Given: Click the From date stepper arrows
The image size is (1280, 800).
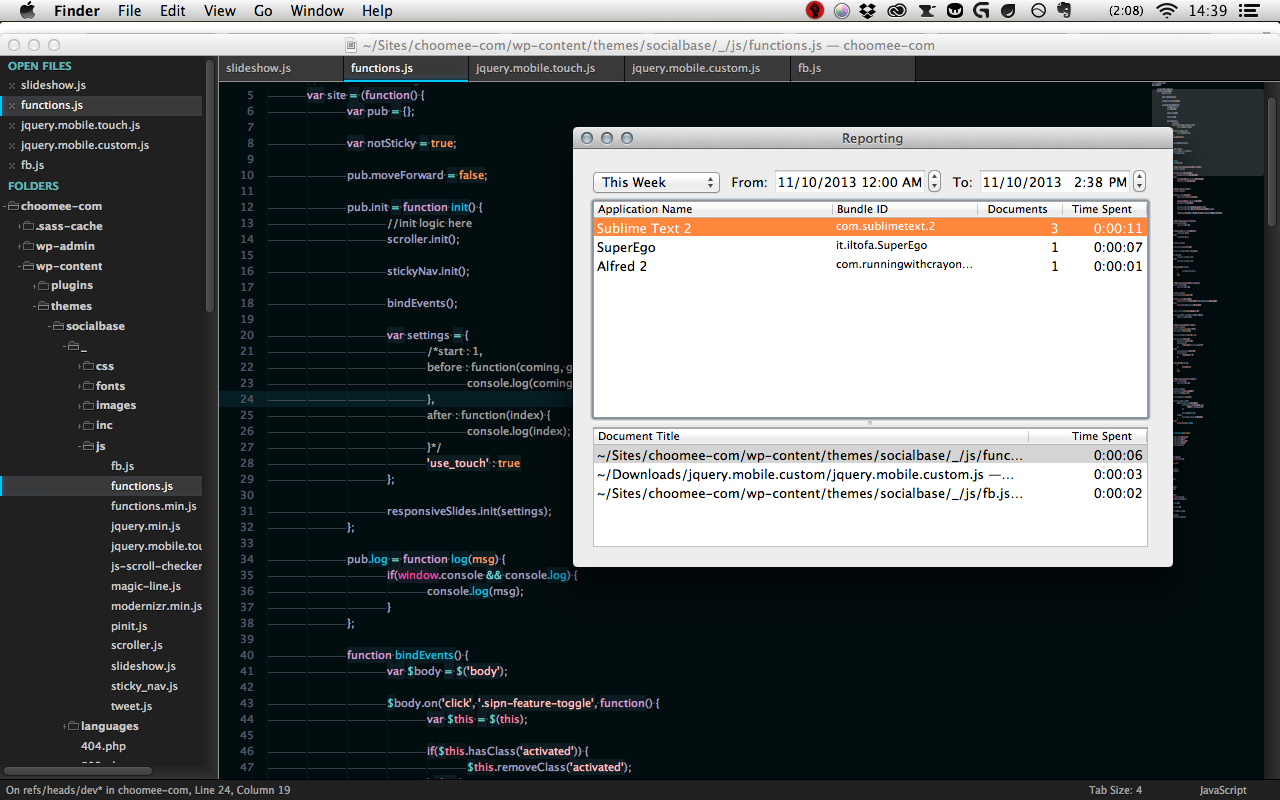Looking at the screenshot, I should tap(934, 182).
